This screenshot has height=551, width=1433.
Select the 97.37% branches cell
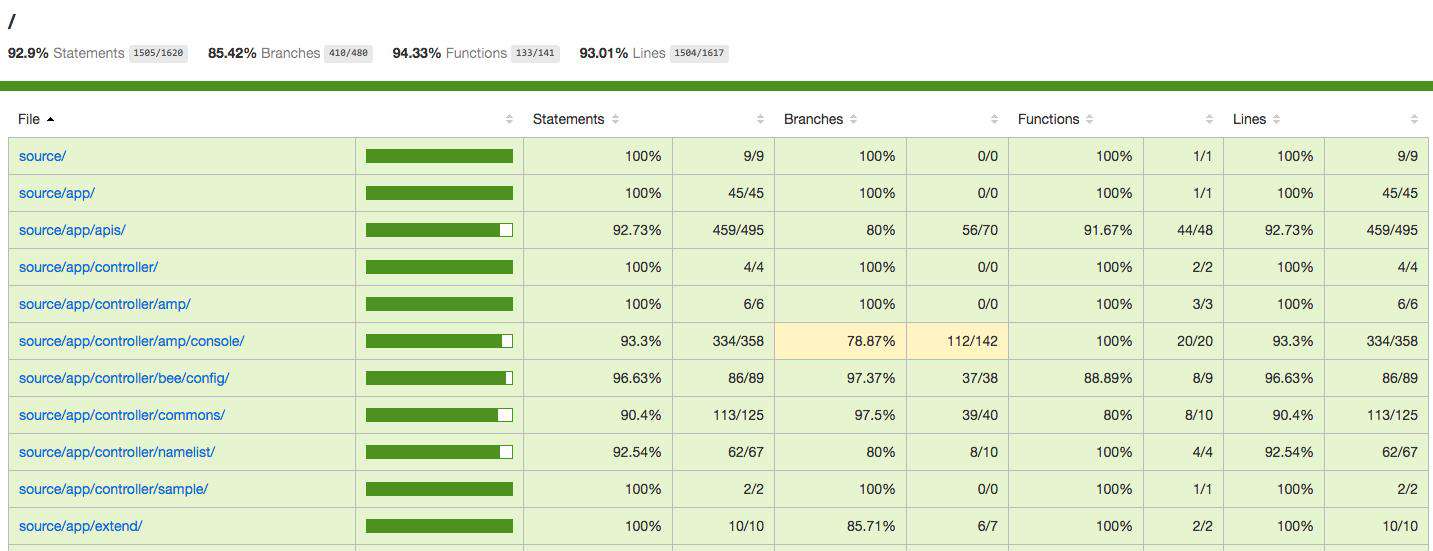(x=840, y=378)
